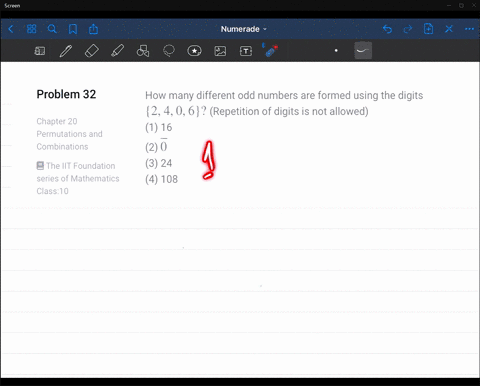The image size is (480, 386).
Task: Go back with the left arrow icon
Action: pos(11,29)
